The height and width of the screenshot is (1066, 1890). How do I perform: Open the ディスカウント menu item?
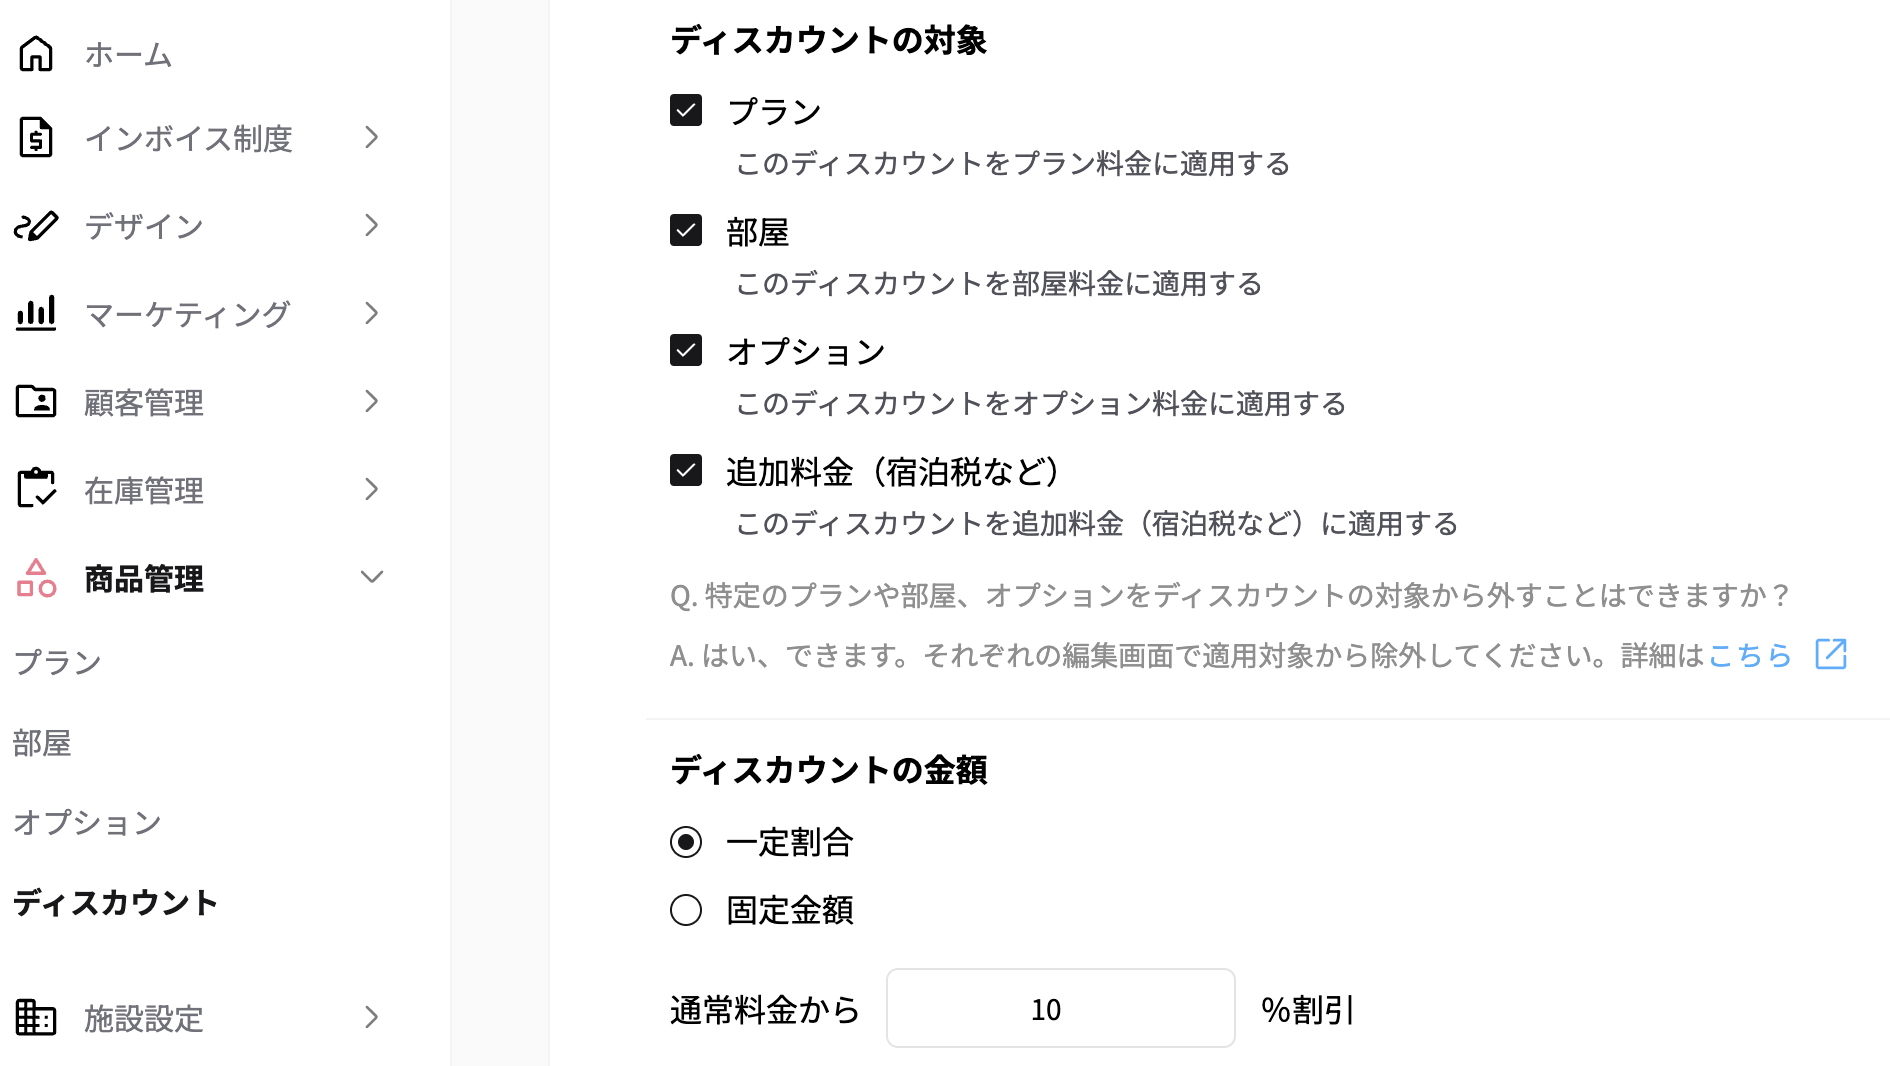[x=114, y=902]
